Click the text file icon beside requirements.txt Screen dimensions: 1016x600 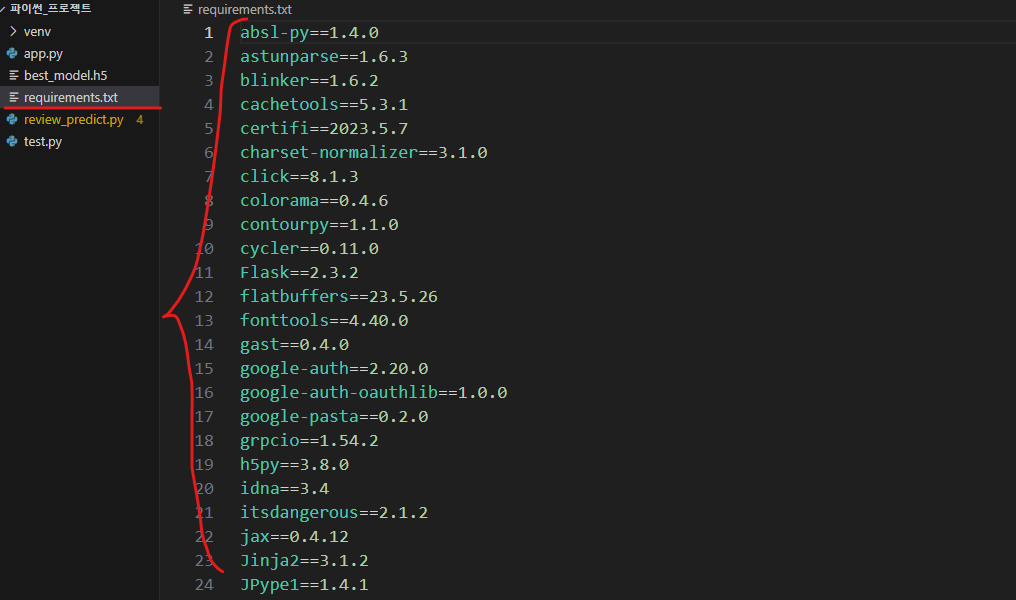[14, 97]
